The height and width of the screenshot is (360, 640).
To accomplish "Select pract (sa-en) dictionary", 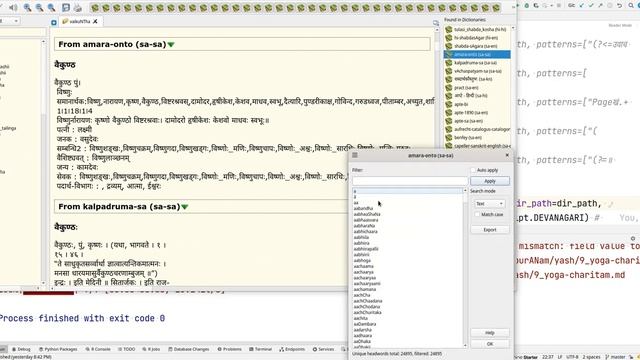I will (466, 88).
